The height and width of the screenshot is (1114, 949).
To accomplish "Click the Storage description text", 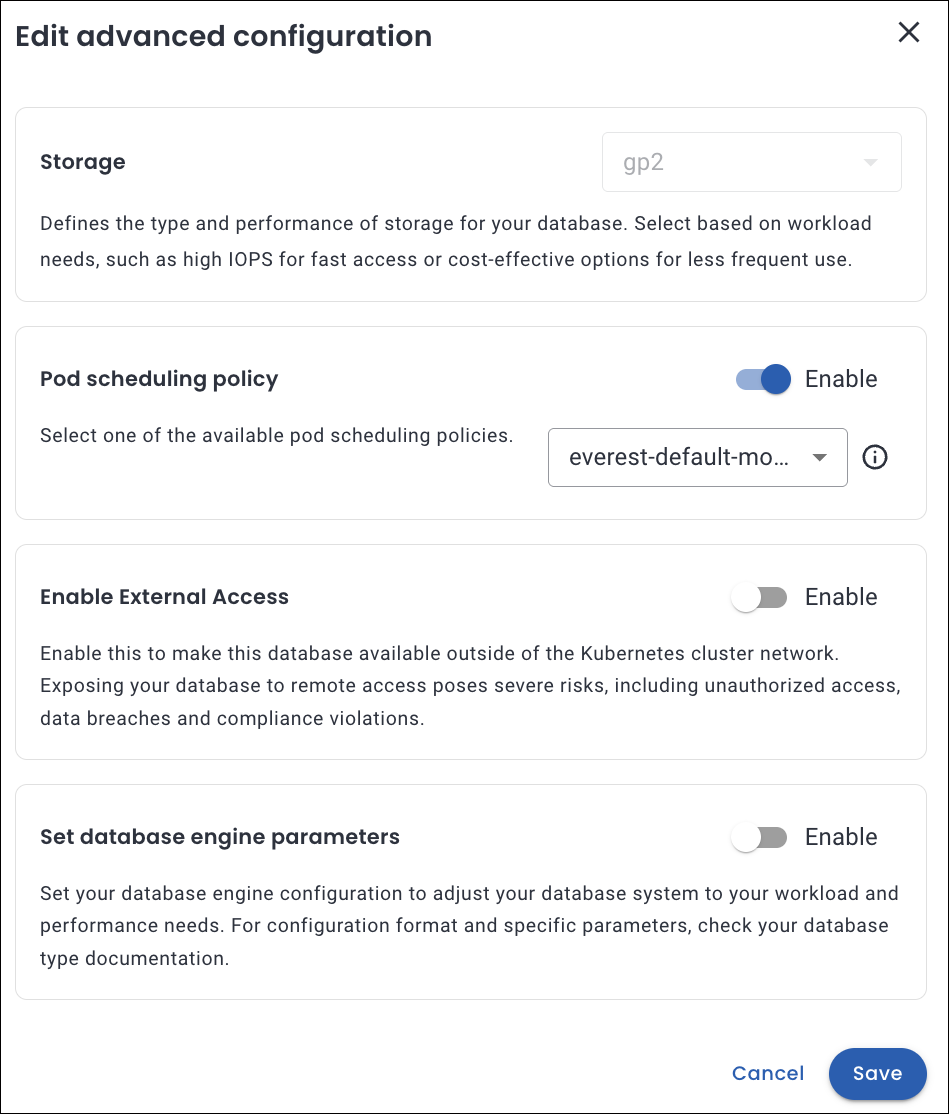I will coord(455,241).
